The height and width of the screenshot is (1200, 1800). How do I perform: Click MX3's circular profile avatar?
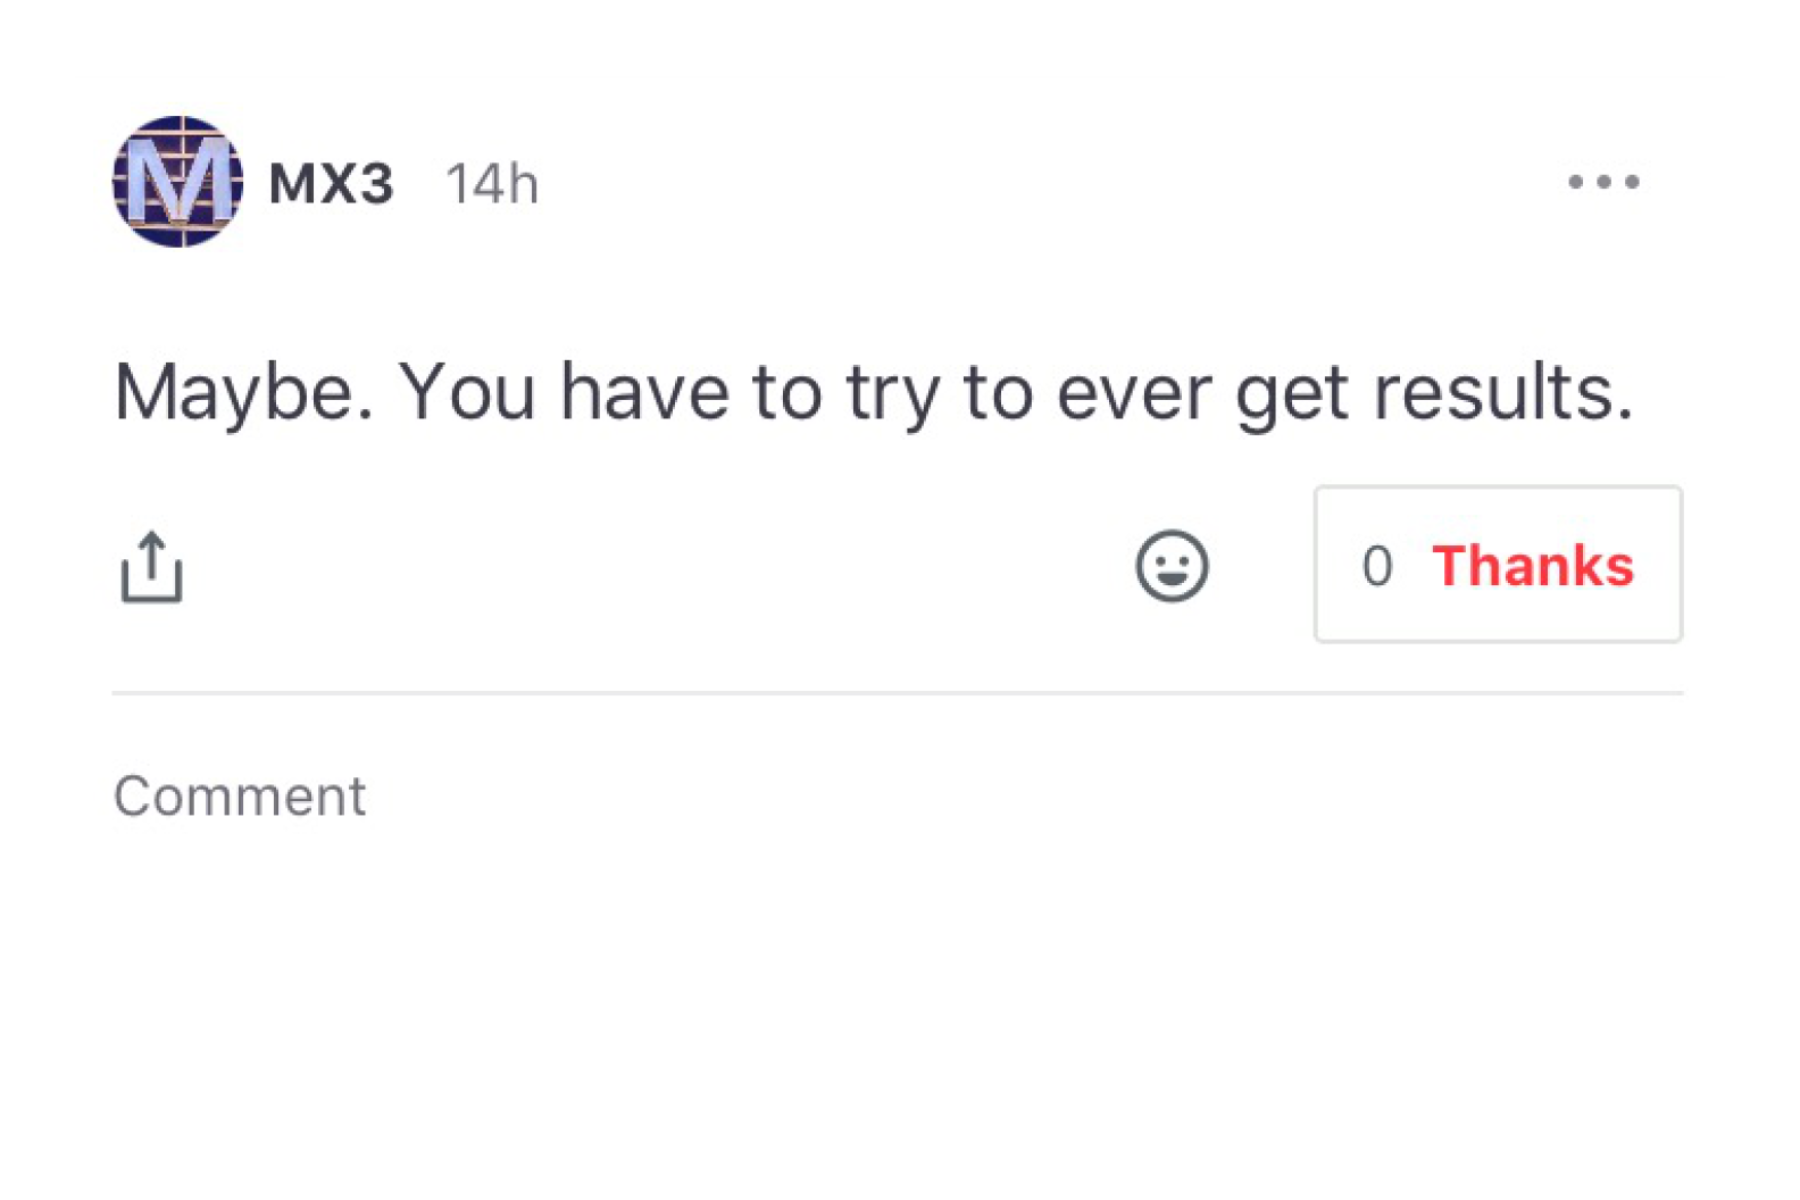(178, 181)
